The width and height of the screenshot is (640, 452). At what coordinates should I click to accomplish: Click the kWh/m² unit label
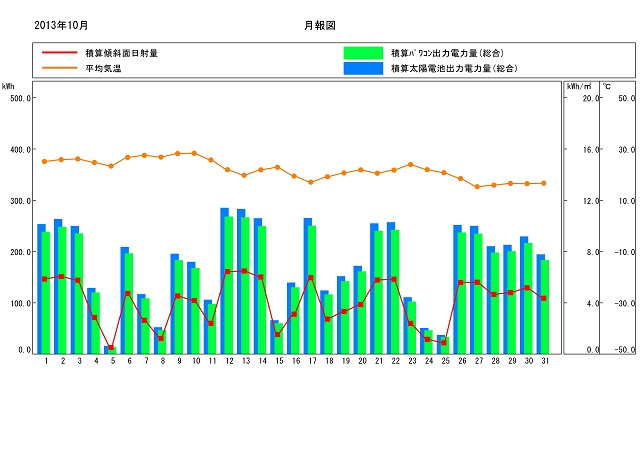(x=579, y=86)
